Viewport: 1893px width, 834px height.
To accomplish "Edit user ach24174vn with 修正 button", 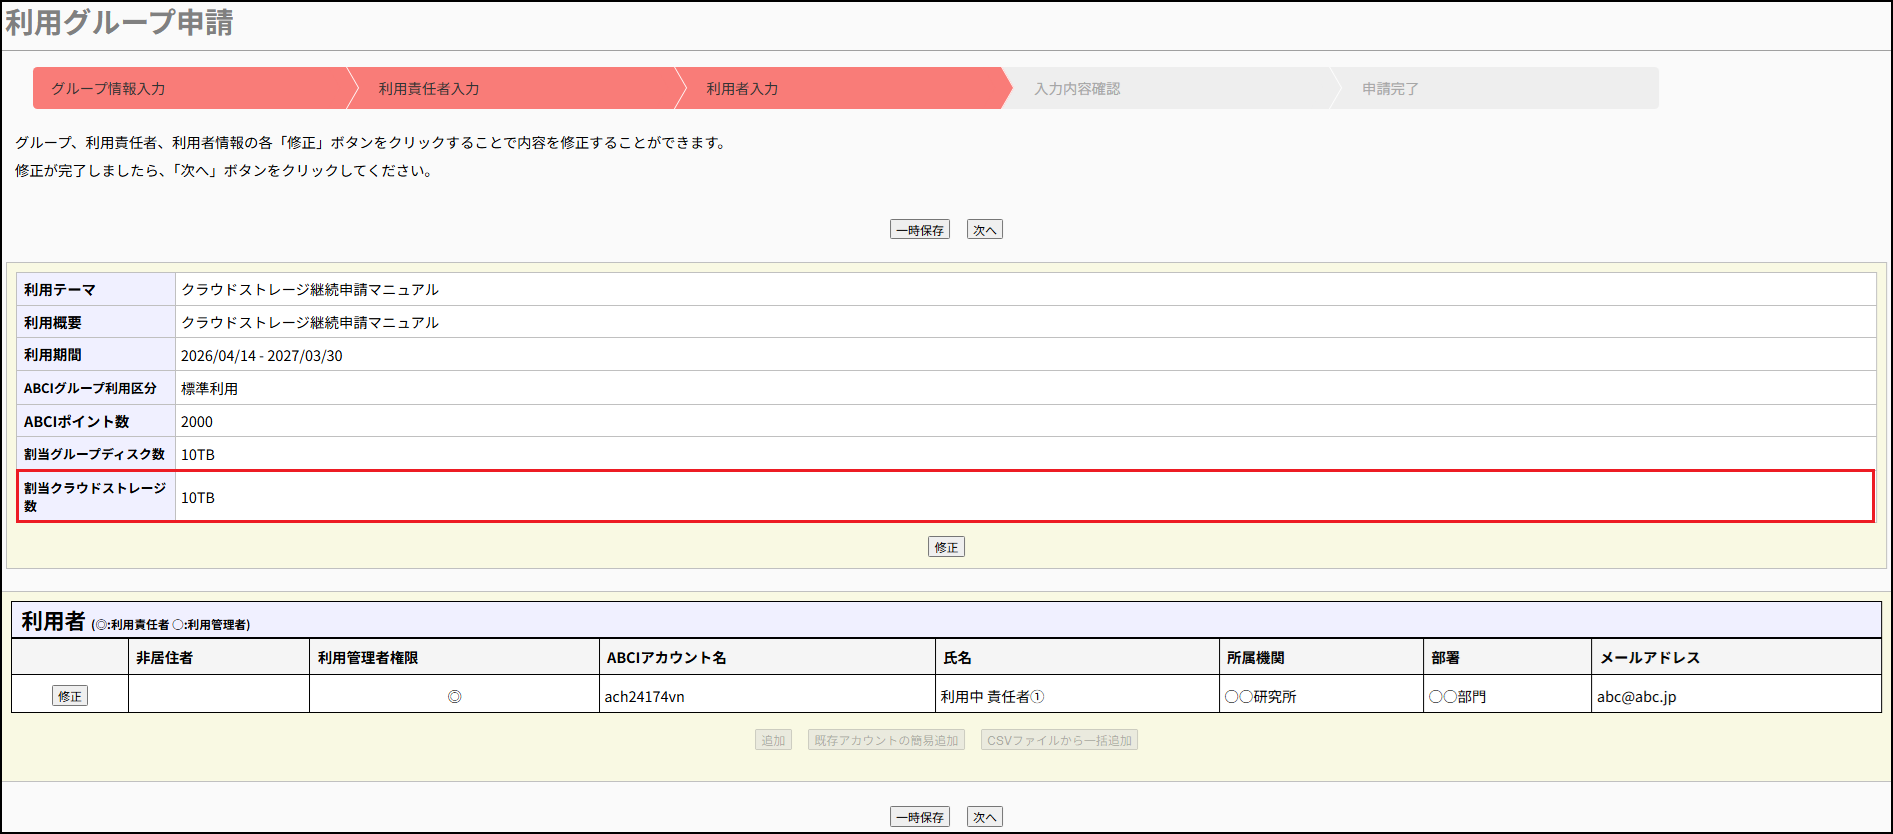I will [x=70, y=696].
